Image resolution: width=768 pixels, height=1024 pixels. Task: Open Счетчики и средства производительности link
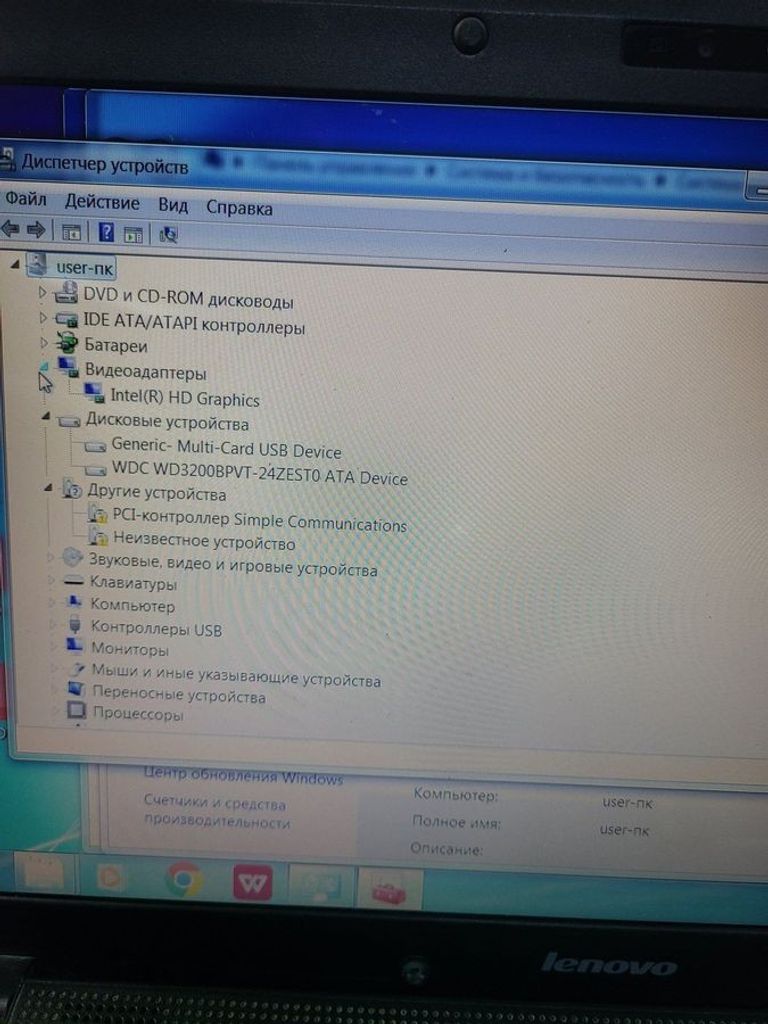[216, 813]
